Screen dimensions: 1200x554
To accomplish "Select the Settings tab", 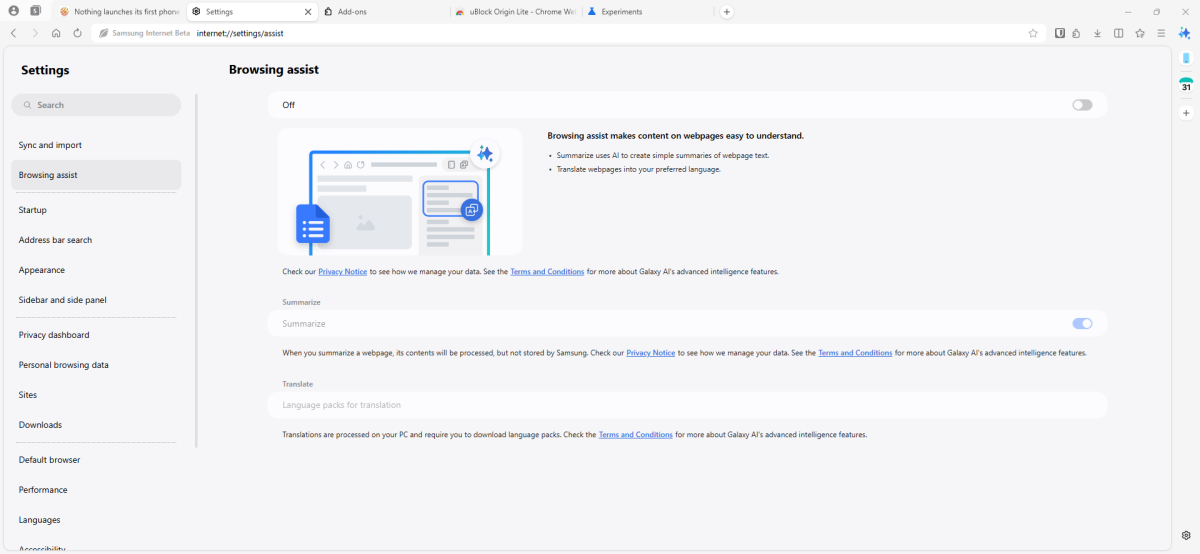I will tap(251, 12).
